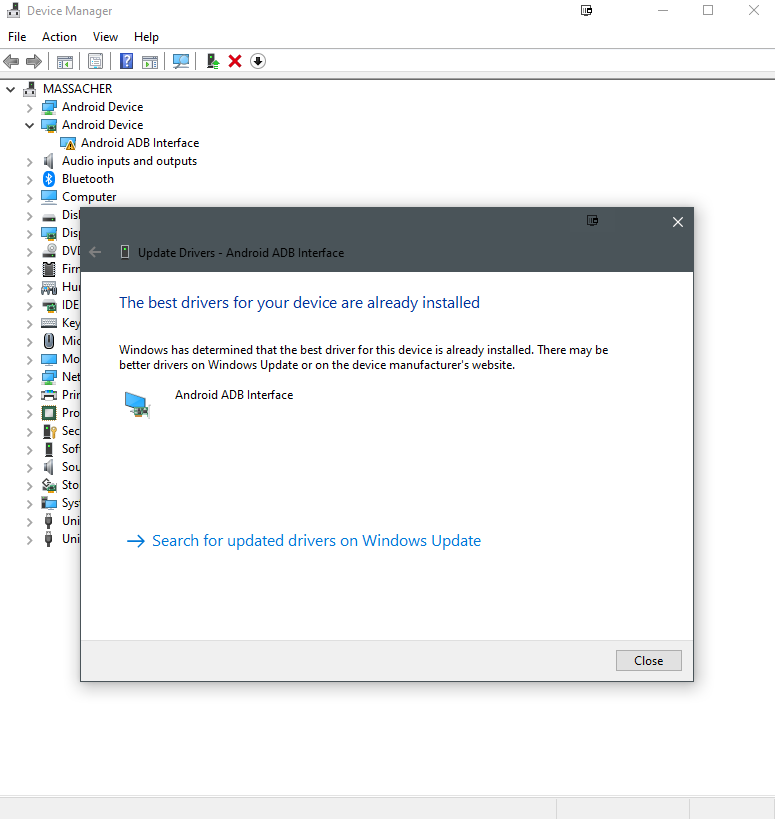Minimize the Device Manager window
This screenshot has width=775, height=819.
pyautogui.click(x=663, y=10)
